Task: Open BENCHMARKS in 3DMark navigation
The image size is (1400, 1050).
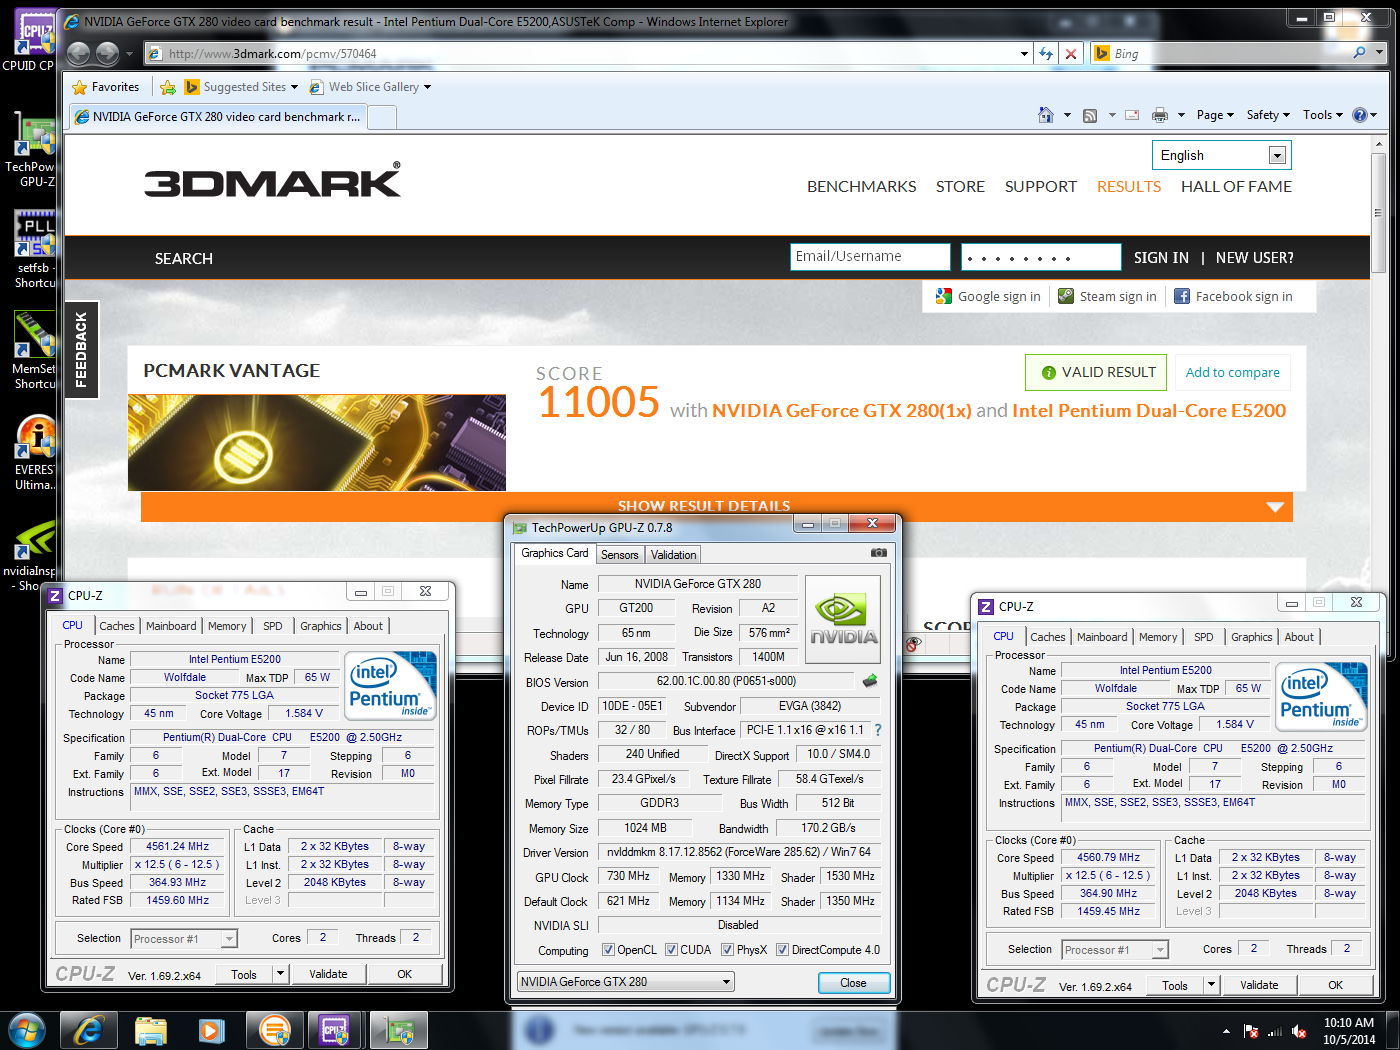Action: (861, 186)
